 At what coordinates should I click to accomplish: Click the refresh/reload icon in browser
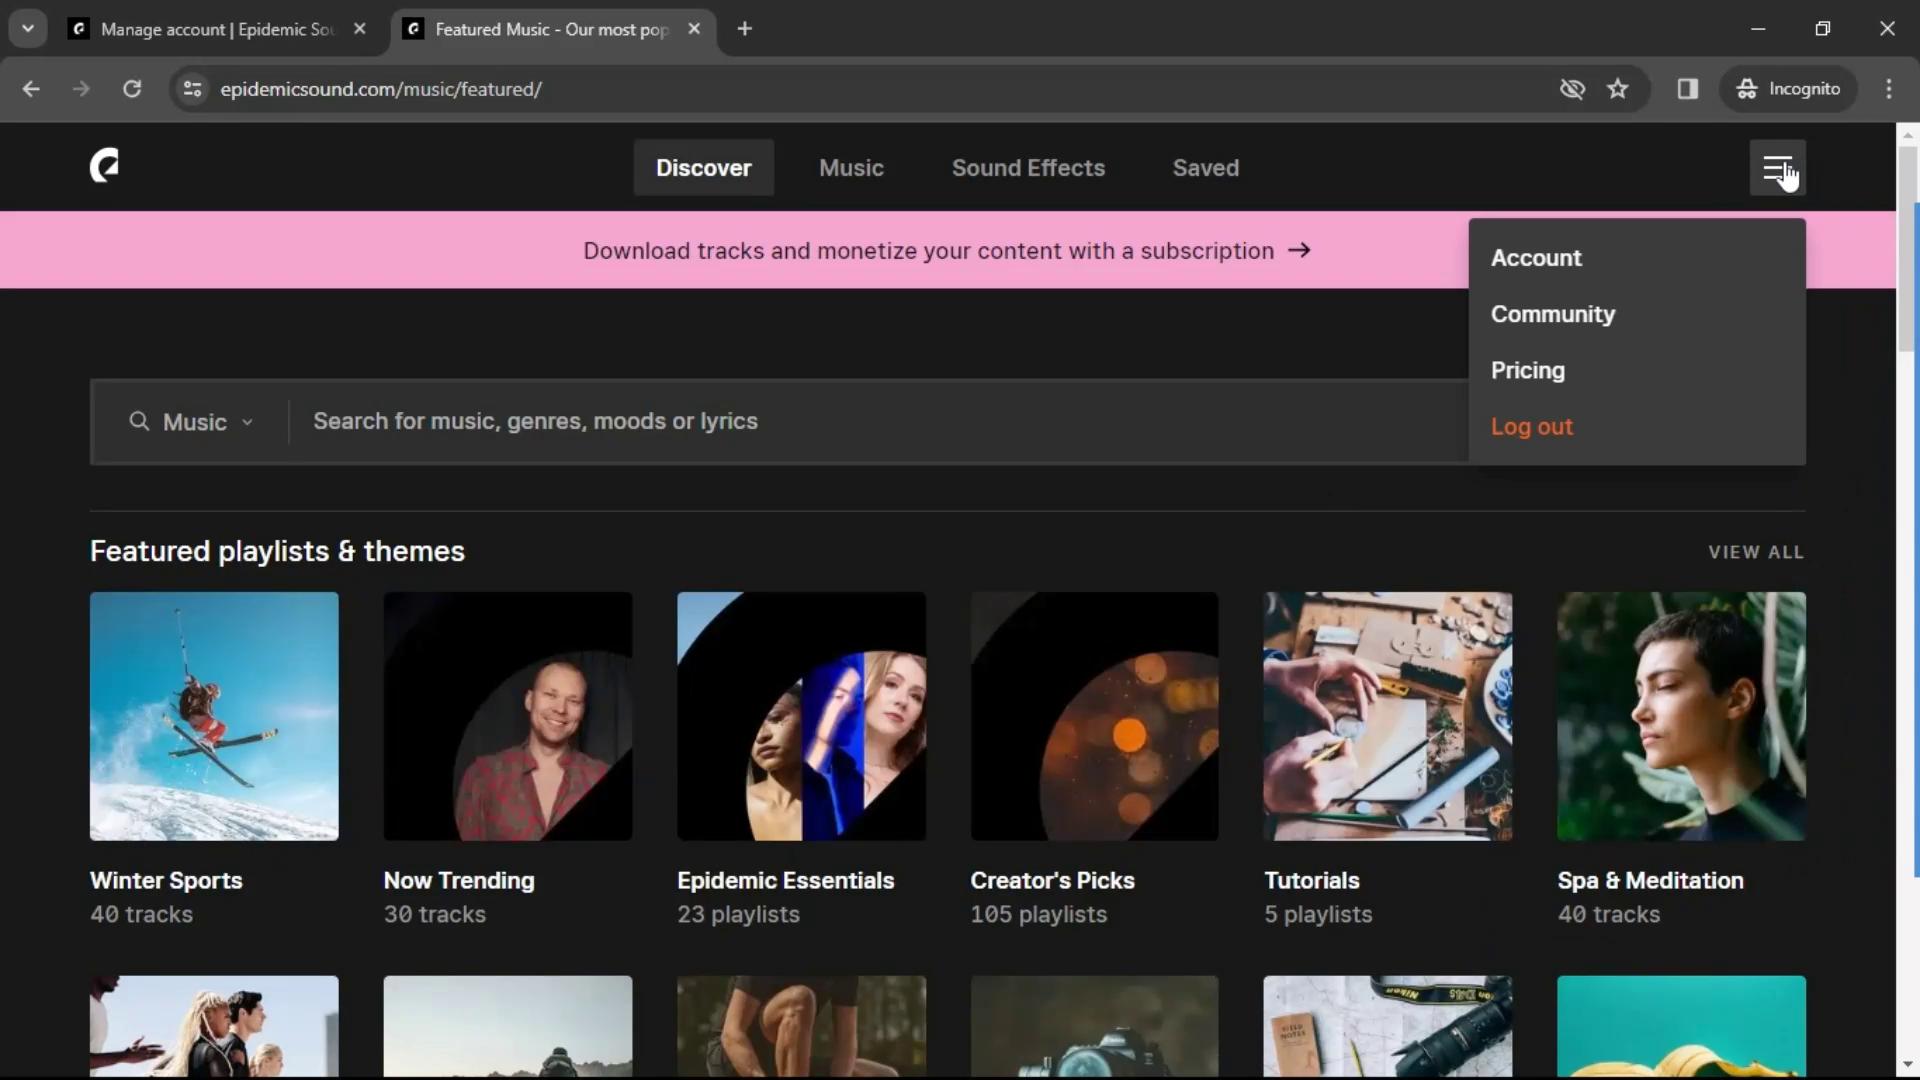(x=132, y=88)
